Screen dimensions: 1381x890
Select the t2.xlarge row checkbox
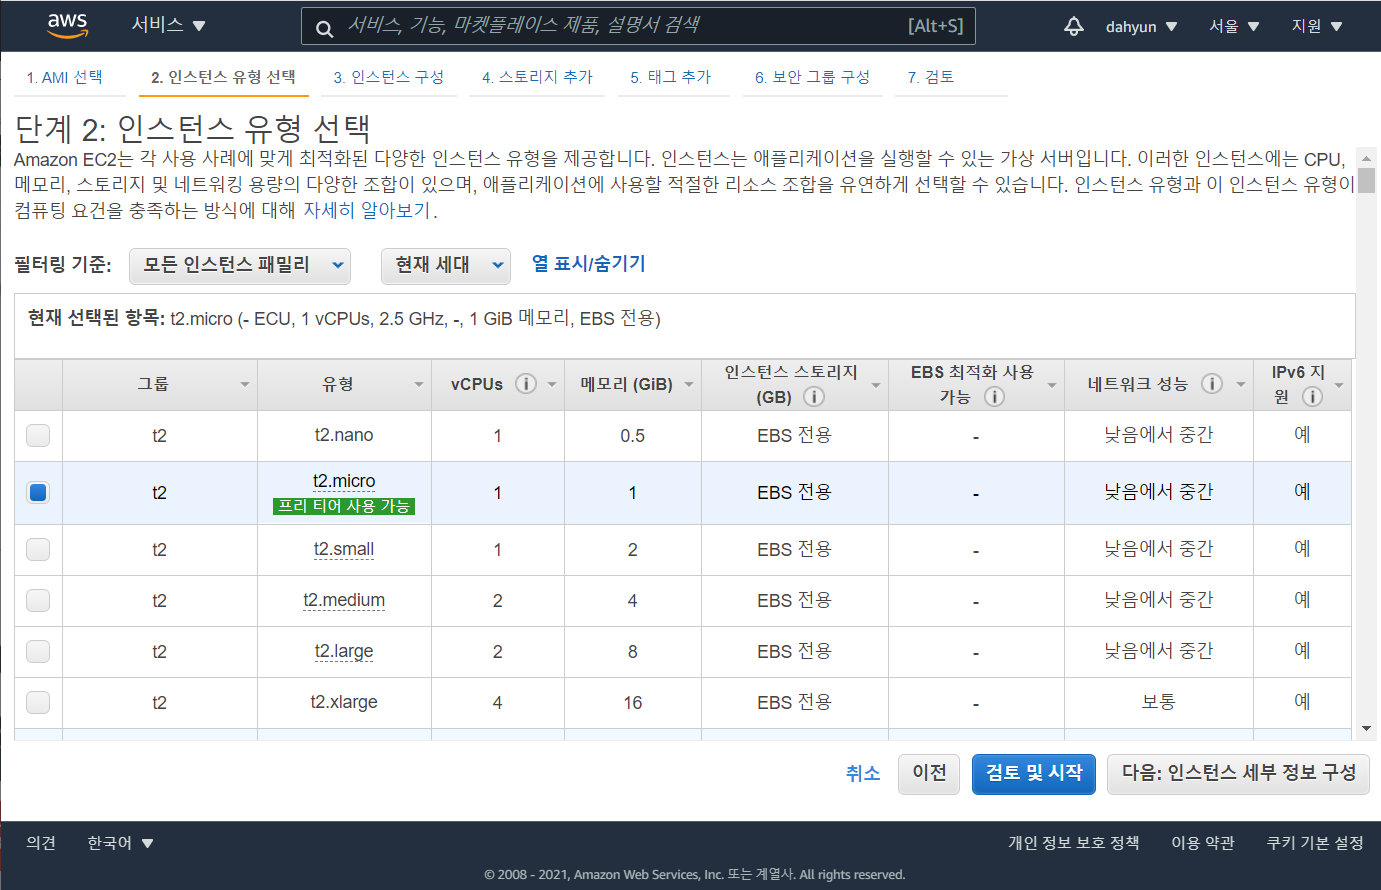pyautogui.click(x=38, y=702)
